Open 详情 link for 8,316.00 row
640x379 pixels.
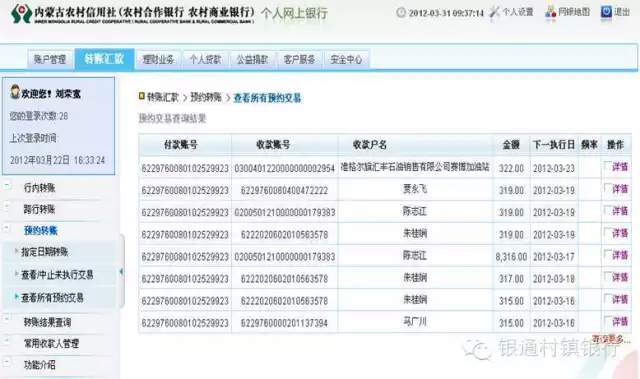[x=620, y=255]
